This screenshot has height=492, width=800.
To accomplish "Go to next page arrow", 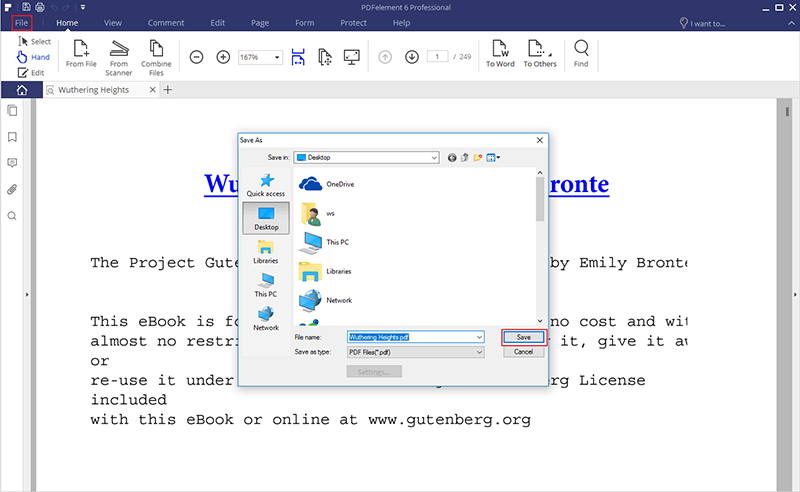I will click(x=412, y=57).
